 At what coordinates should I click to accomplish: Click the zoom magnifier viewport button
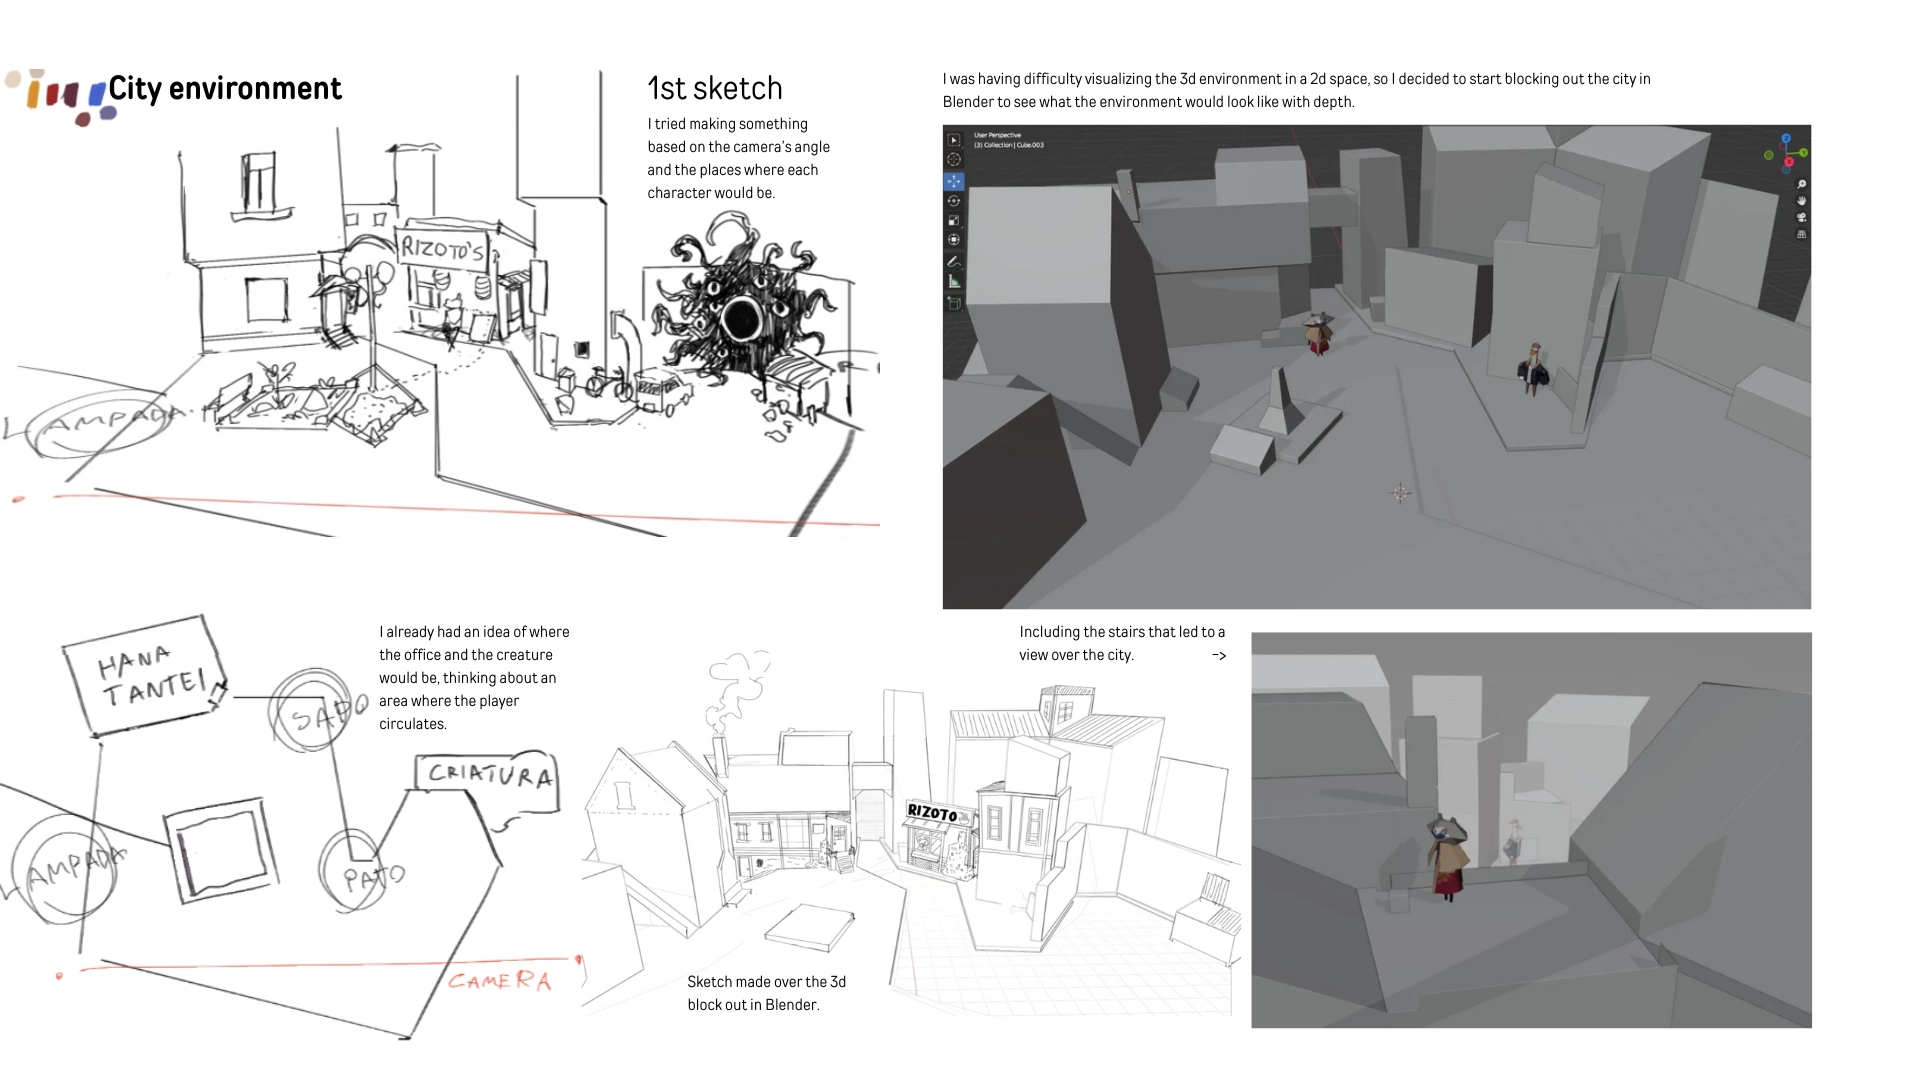(1802, 185)
